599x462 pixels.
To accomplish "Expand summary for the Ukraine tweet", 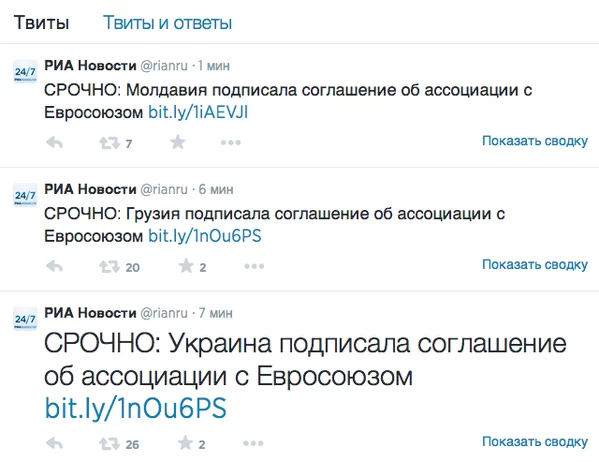I will pyautogui.click(x=535, y=442).
